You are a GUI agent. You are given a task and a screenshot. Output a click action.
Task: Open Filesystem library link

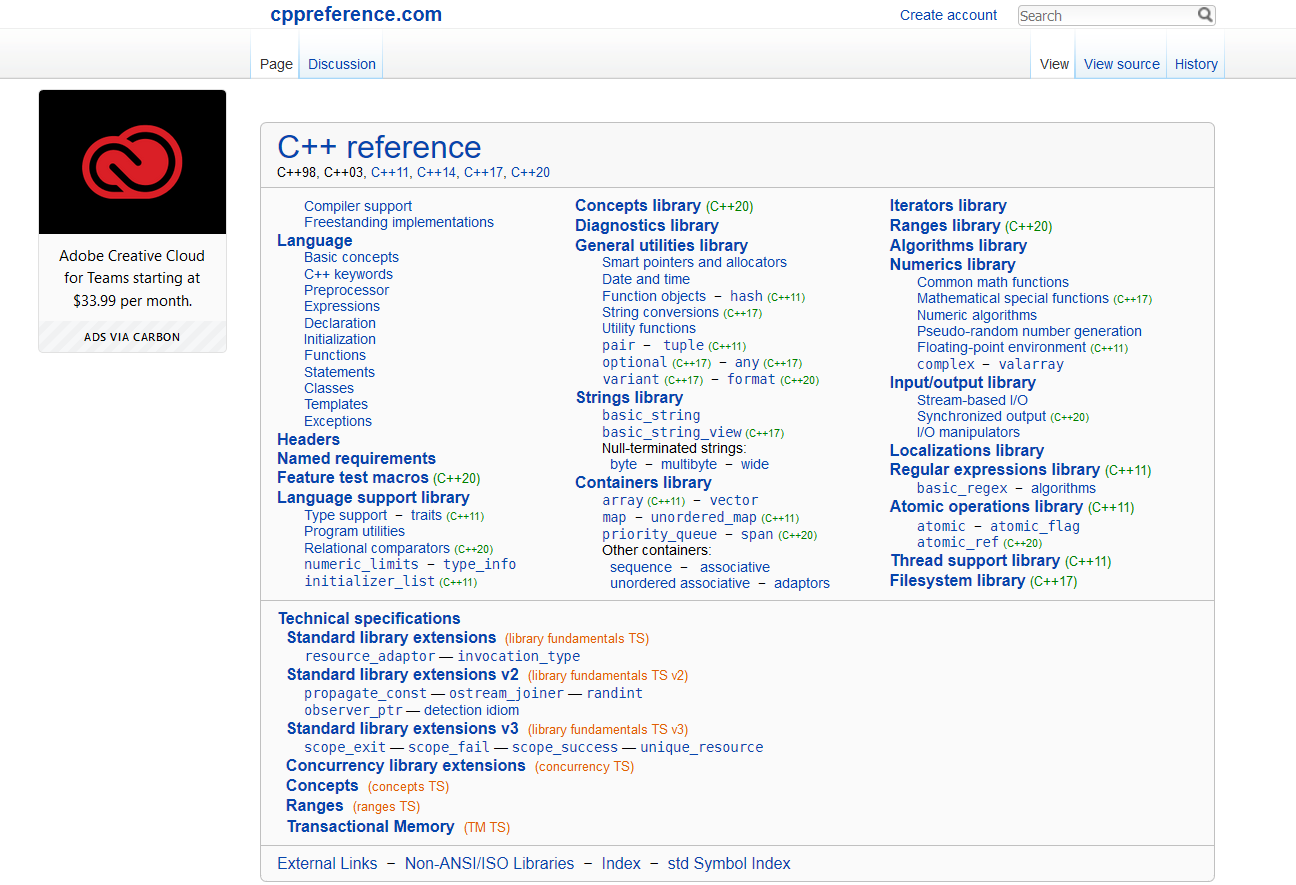point(957,580)
